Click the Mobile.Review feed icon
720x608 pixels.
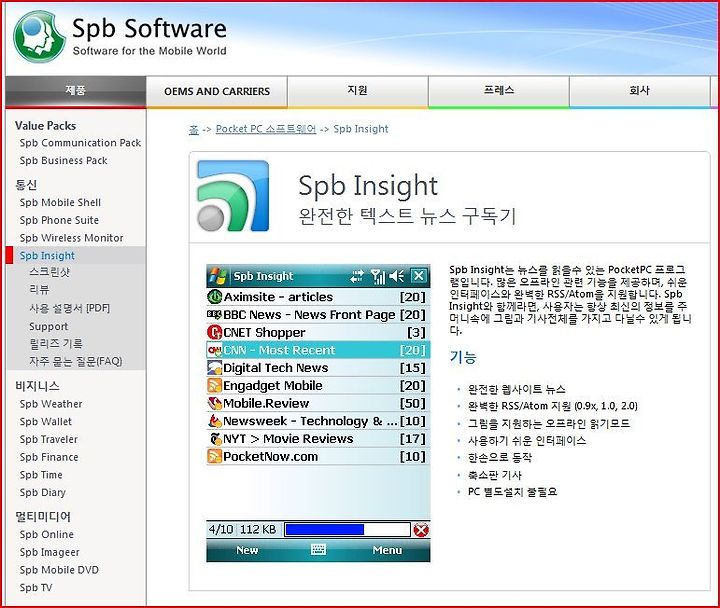[214, 403]
